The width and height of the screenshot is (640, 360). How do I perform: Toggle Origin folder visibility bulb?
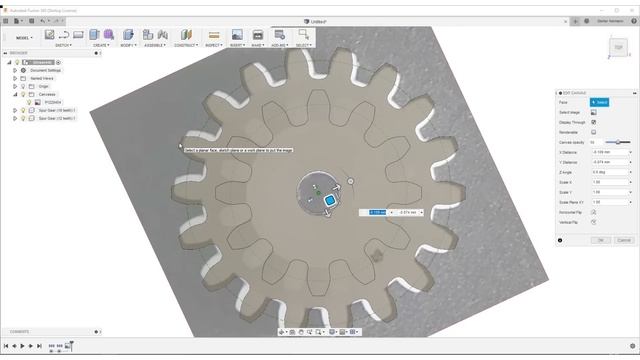pos(23,86)
